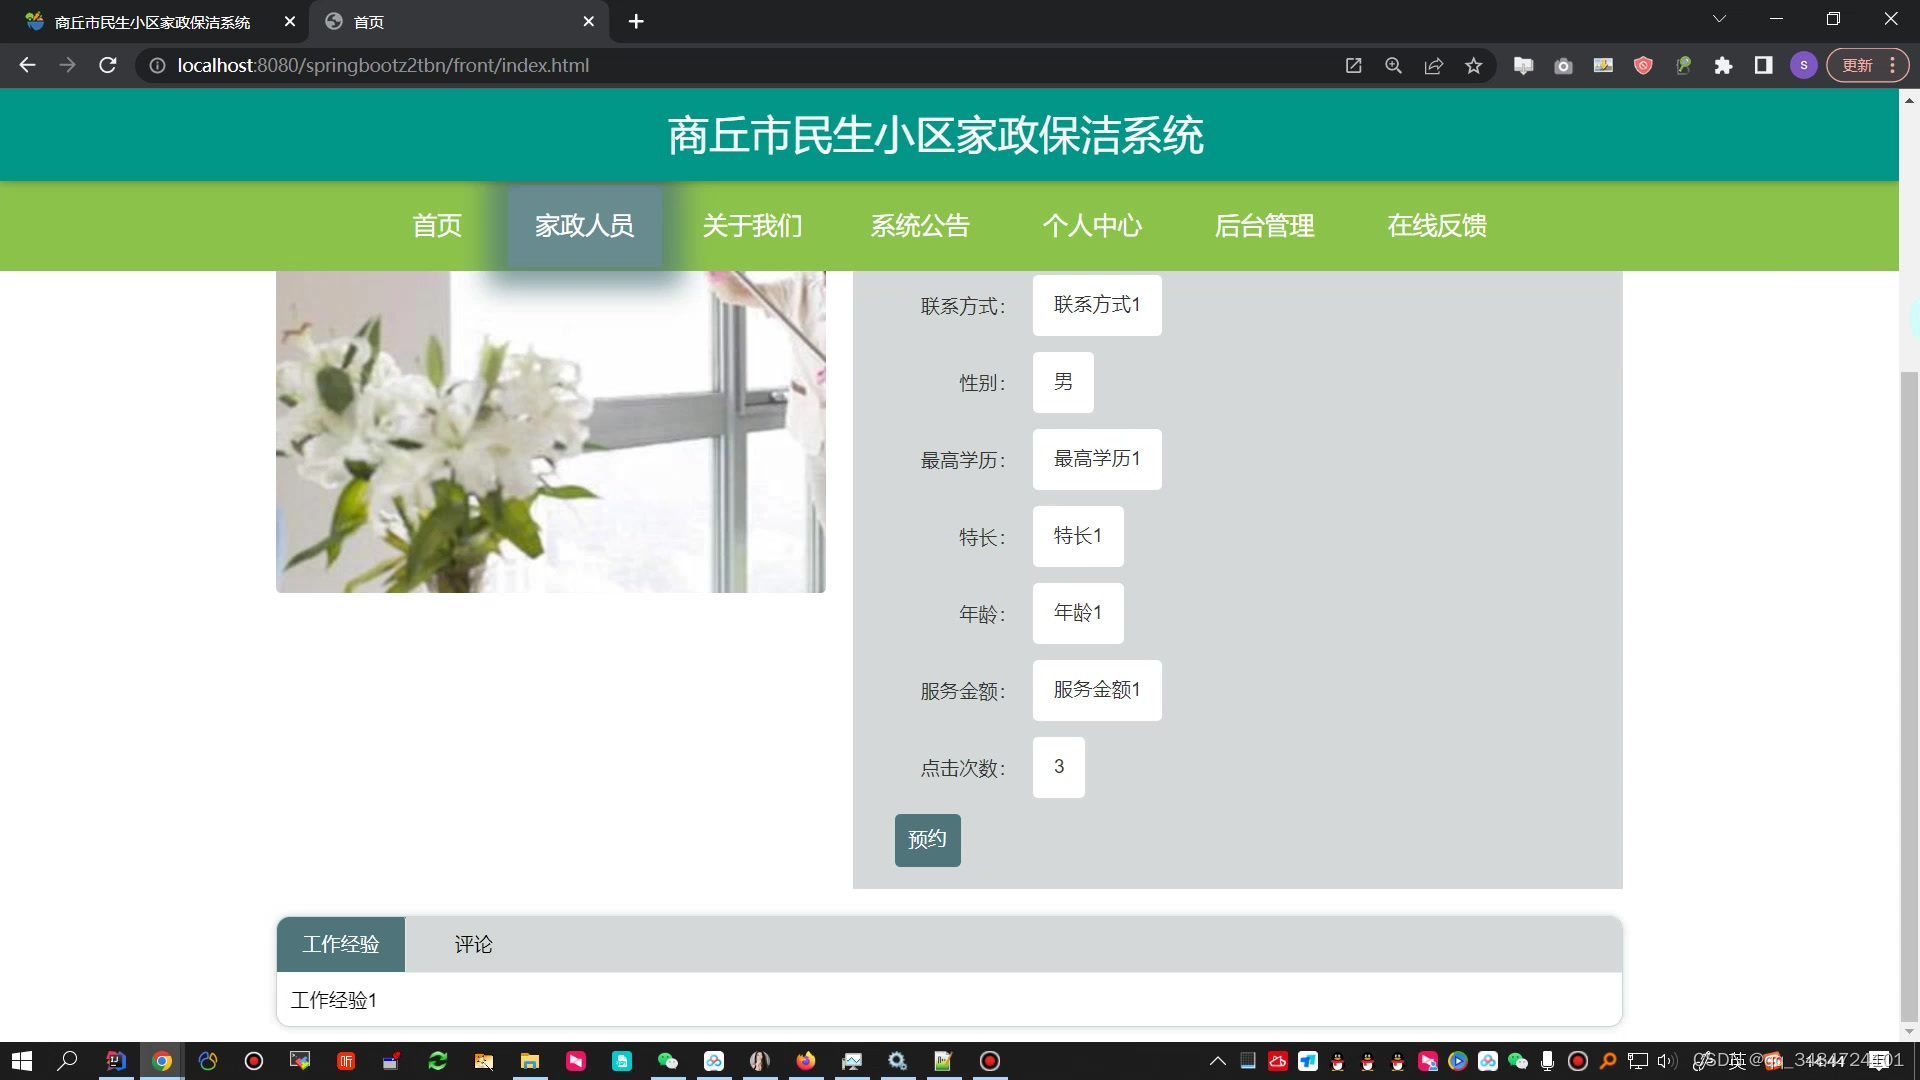Open the browser extensions puzzle icon
Image resolution: width=1920 pixels, height=1080 pixels.
tap(1723, 65)
